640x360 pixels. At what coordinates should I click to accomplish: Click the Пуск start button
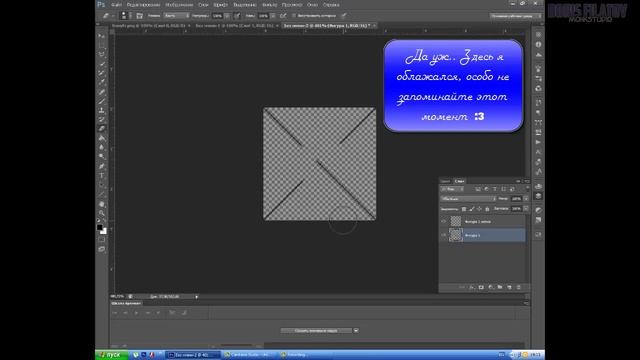(112, 355)
